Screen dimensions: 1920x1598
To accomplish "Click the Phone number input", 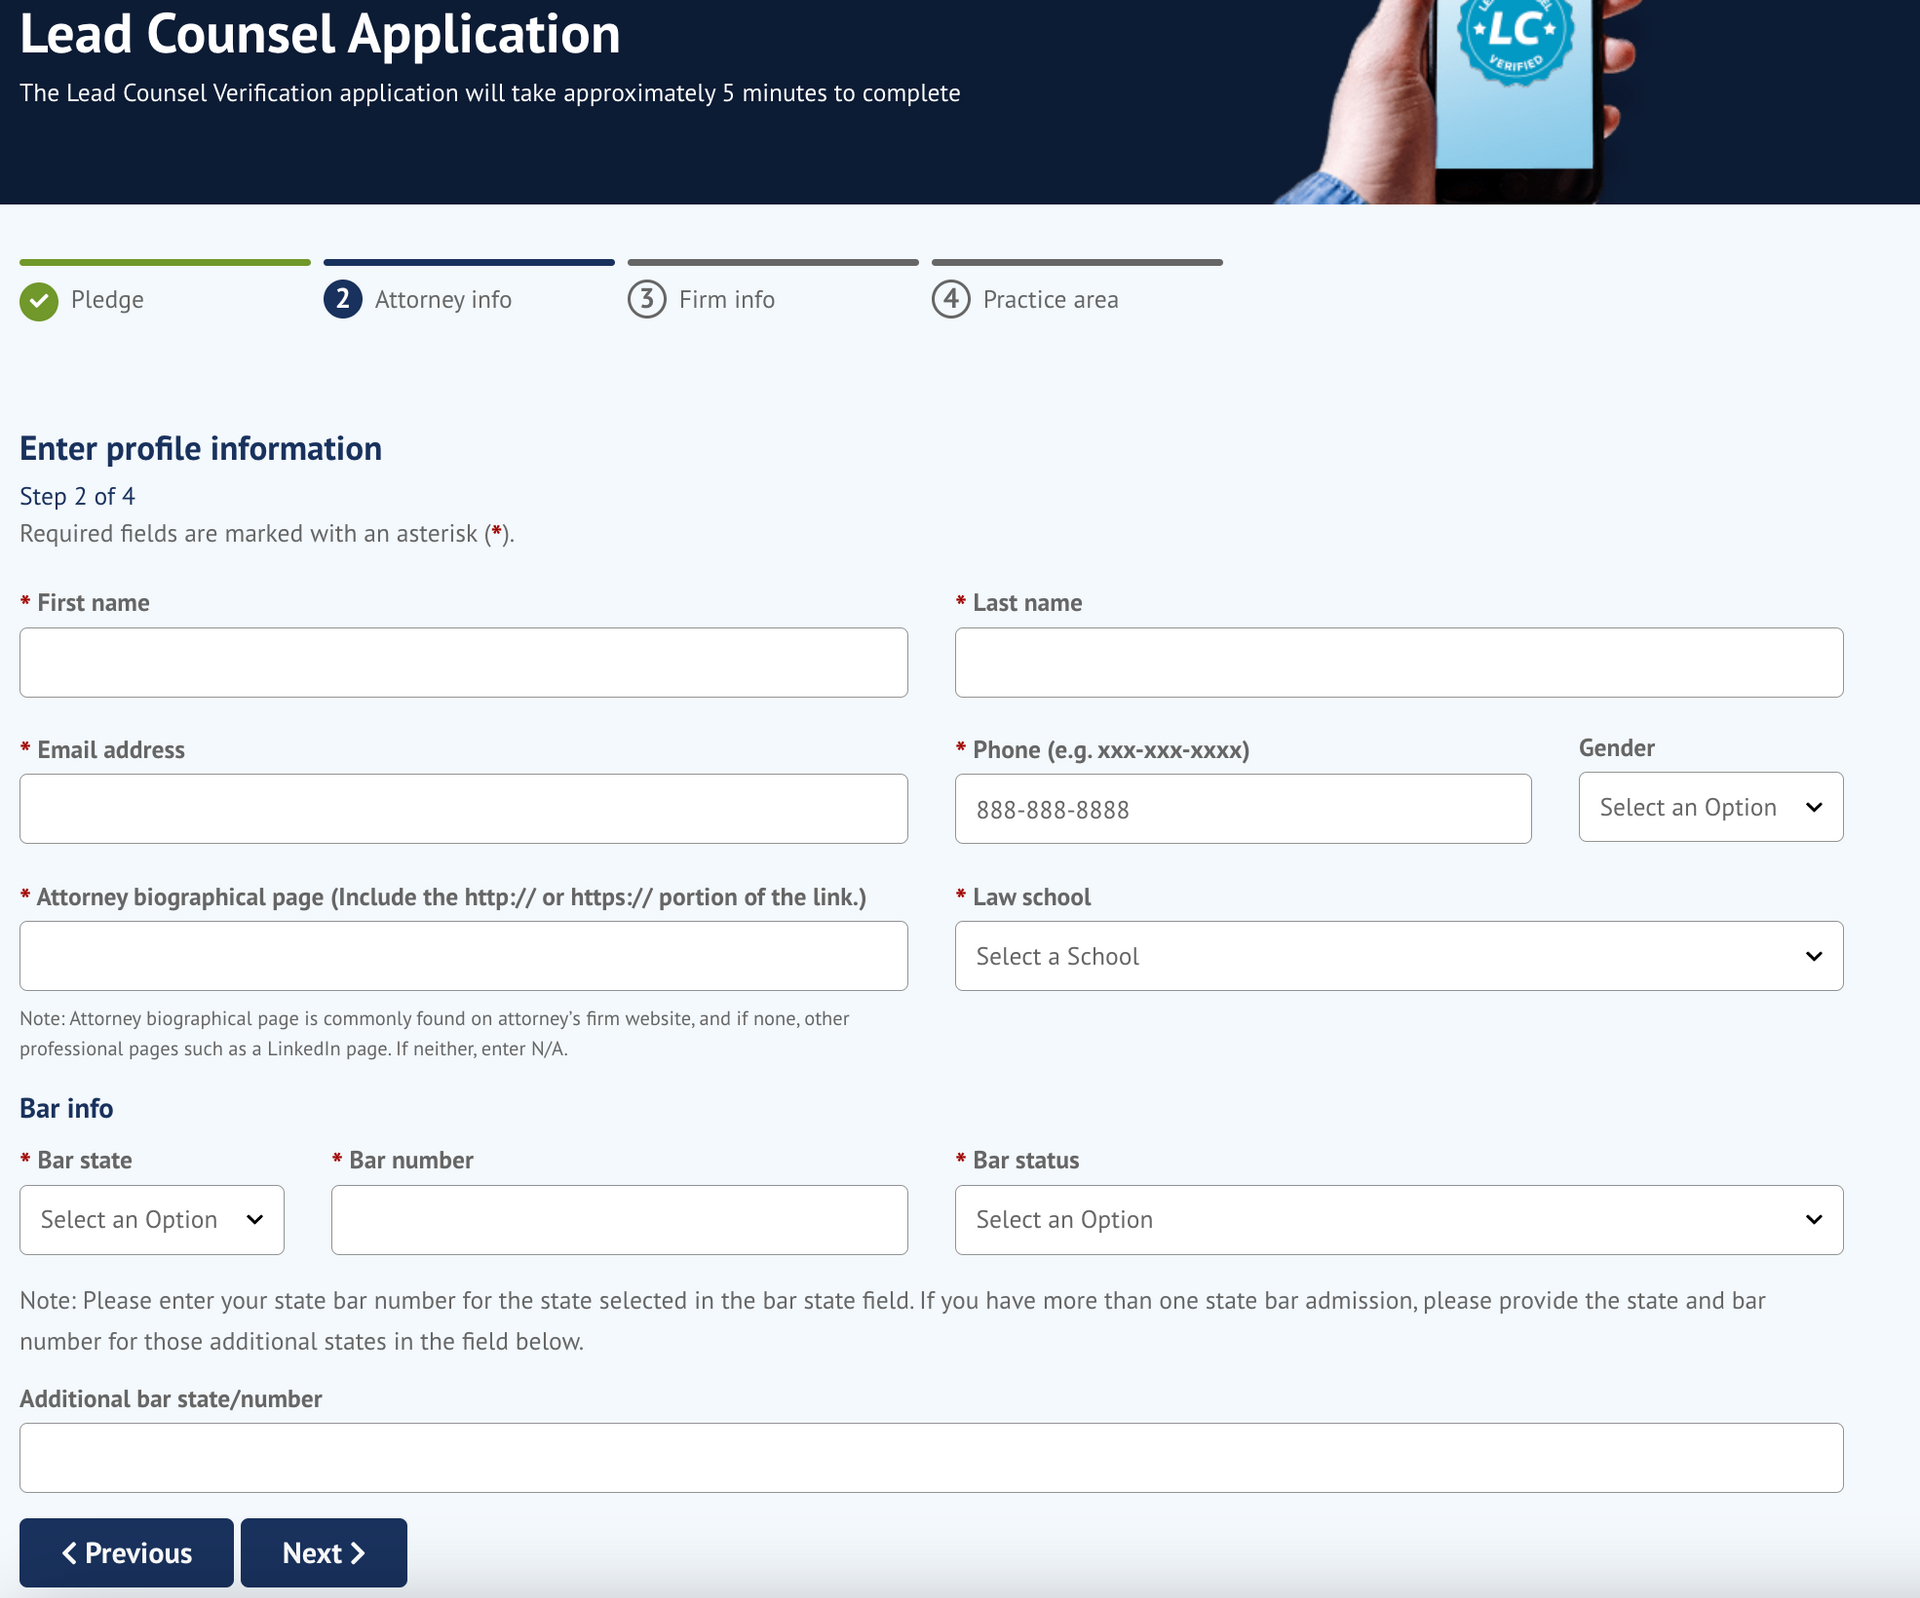I will pos(1243,809).
